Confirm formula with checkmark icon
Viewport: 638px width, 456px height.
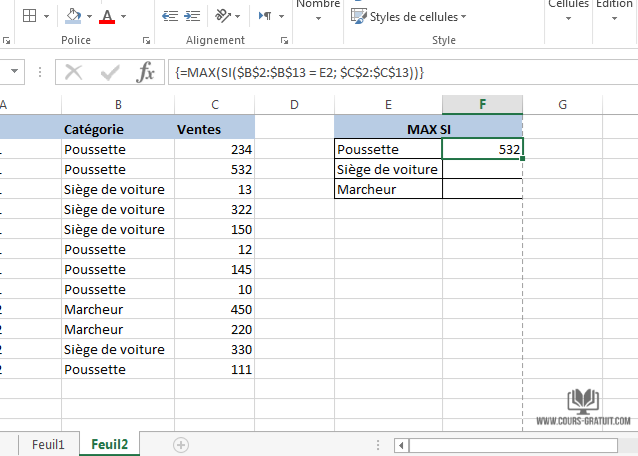click(x=110, y=72)
